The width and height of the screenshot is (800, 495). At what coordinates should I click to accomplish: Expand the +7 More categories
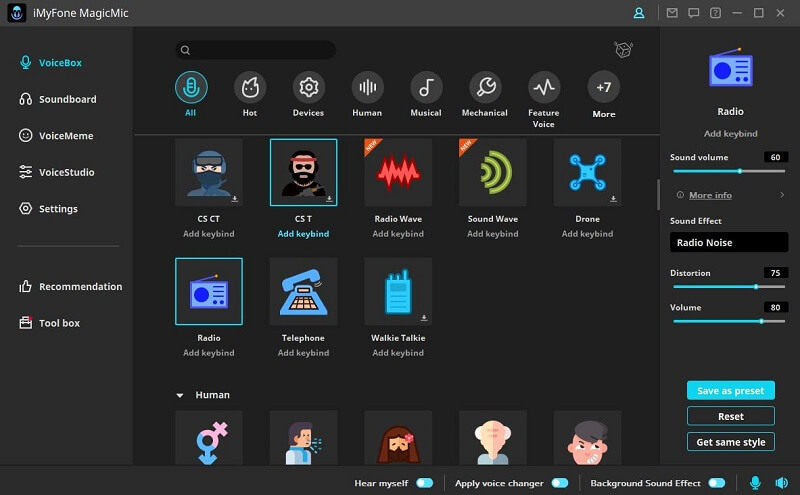pos(604,87)
